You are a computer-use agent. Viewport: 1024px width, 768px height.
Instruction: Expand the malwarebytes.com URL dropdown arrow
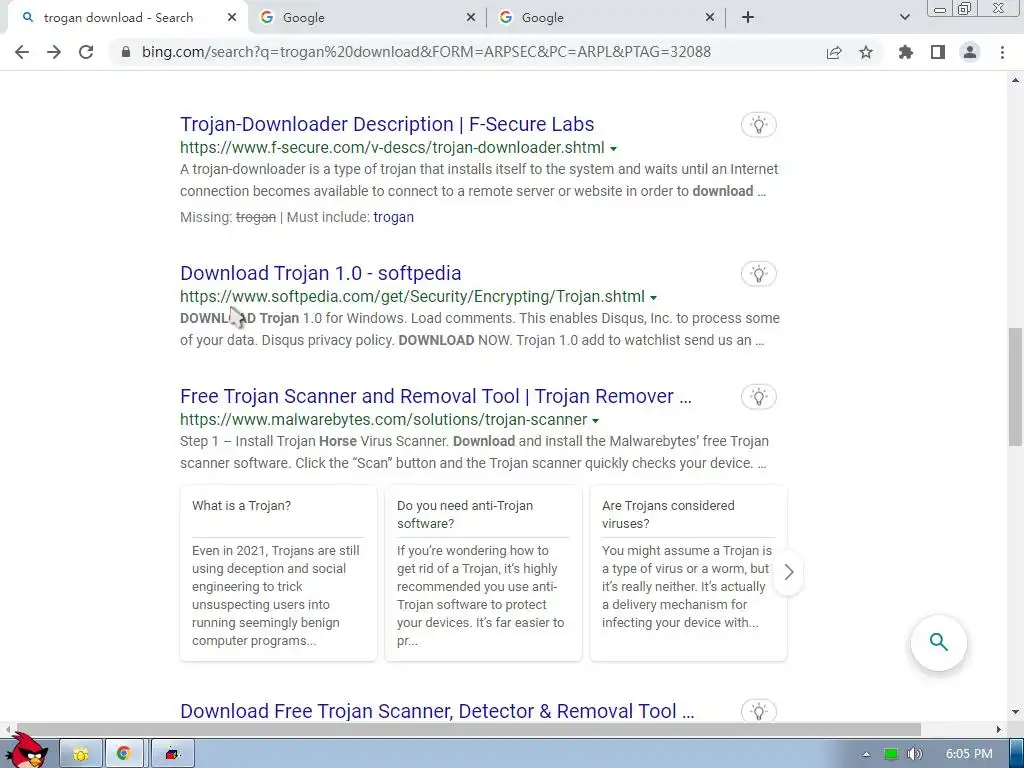(x=595, y=421)
